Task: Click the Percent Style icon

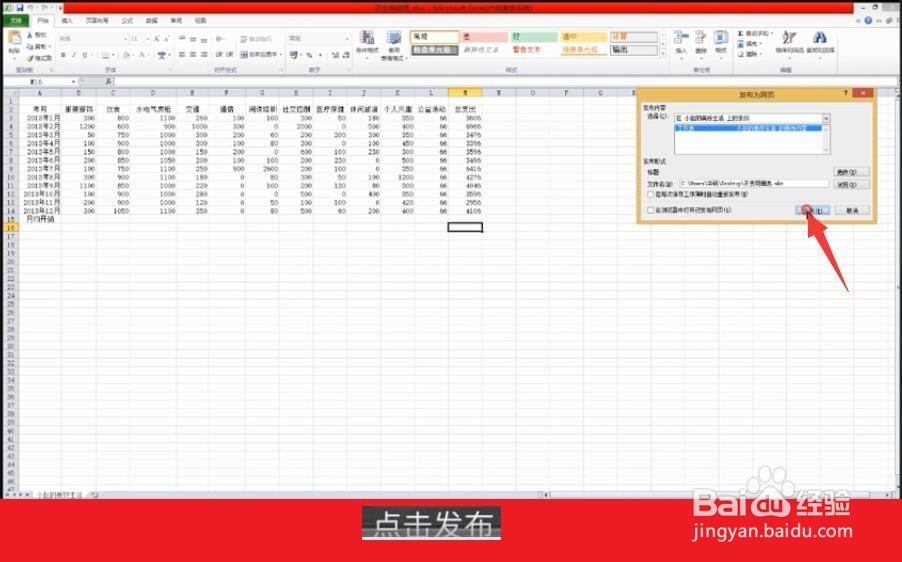Action: 309,55
